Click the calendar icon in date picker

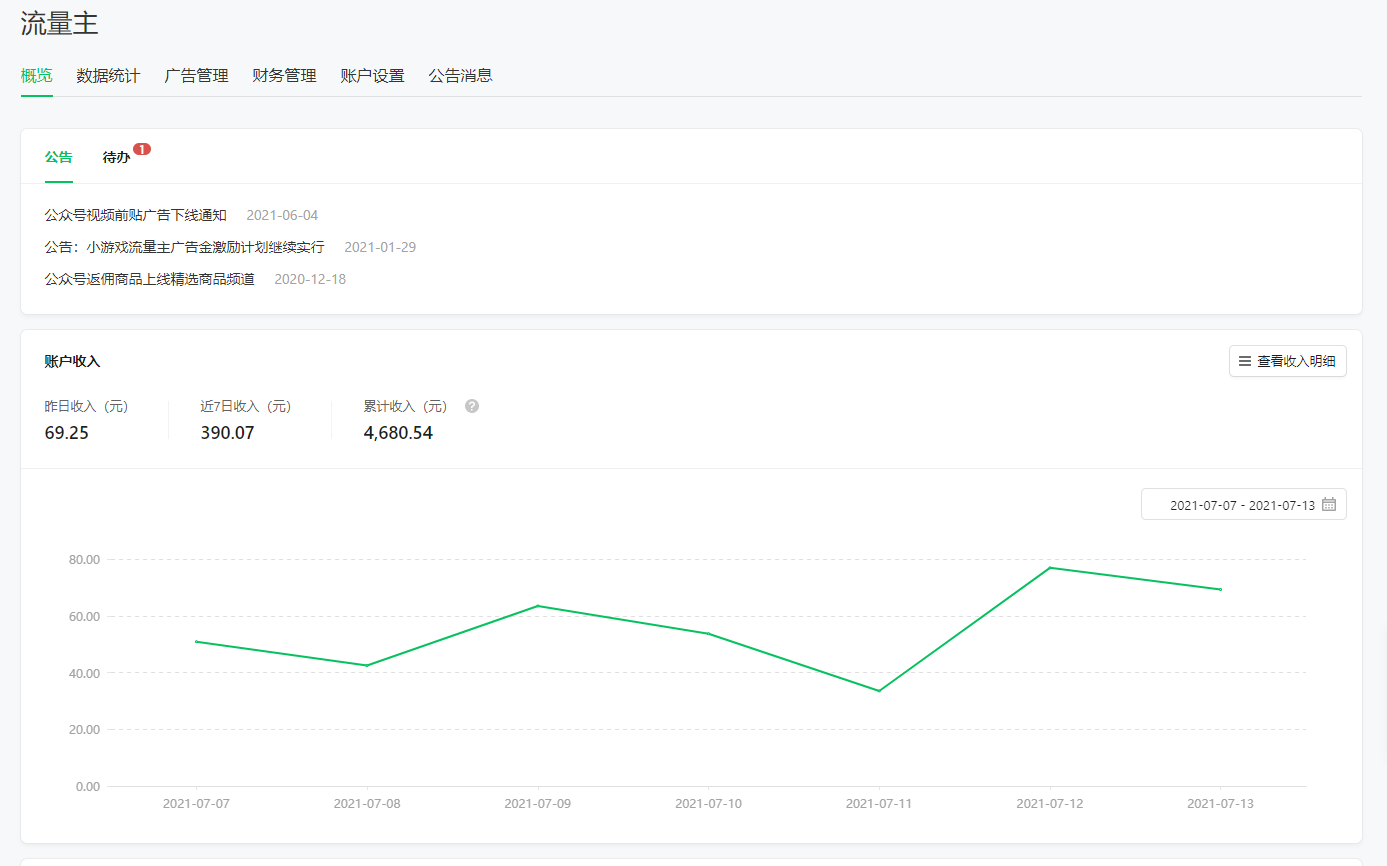pos(1329,505)
